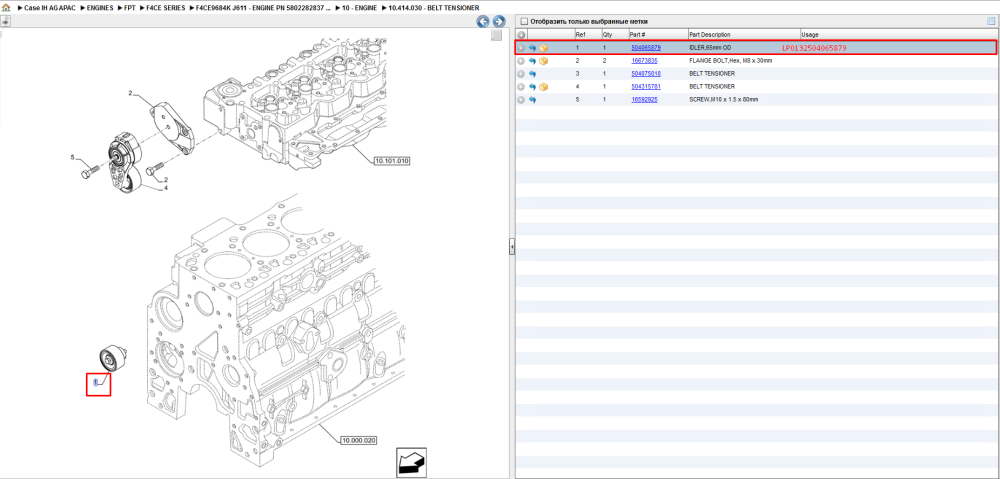Screen dimensions: 1000x479
Task: Open the table view icon at parts list corner
Action: [991, 21]
